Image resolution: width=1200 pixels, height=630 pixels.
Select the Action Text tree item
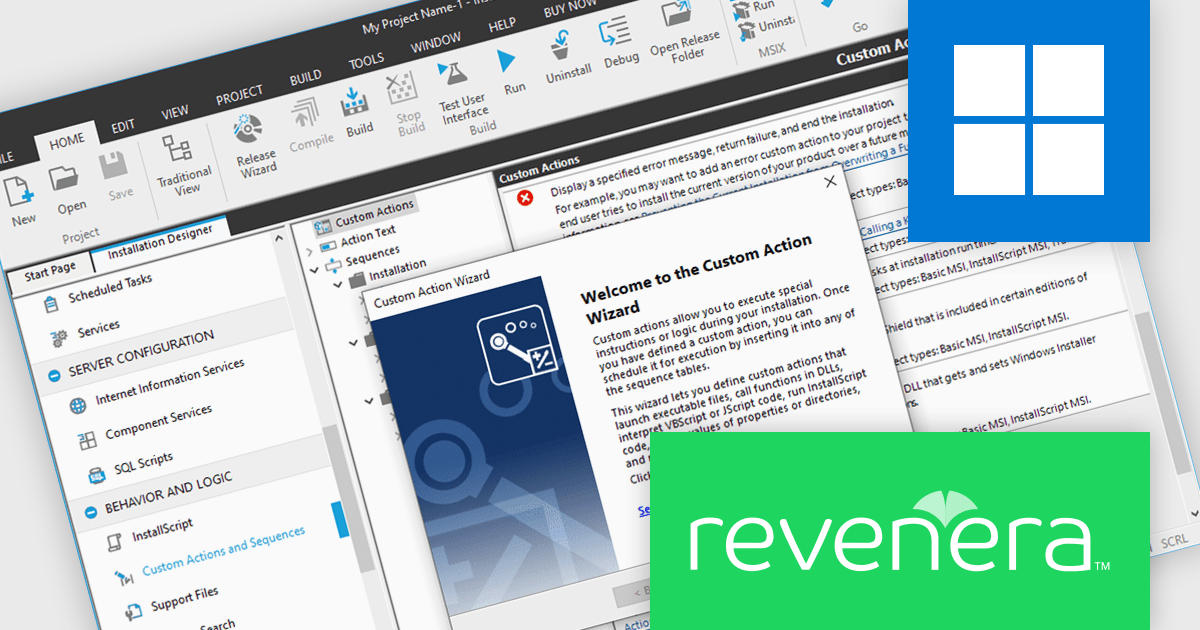[368, 235]
